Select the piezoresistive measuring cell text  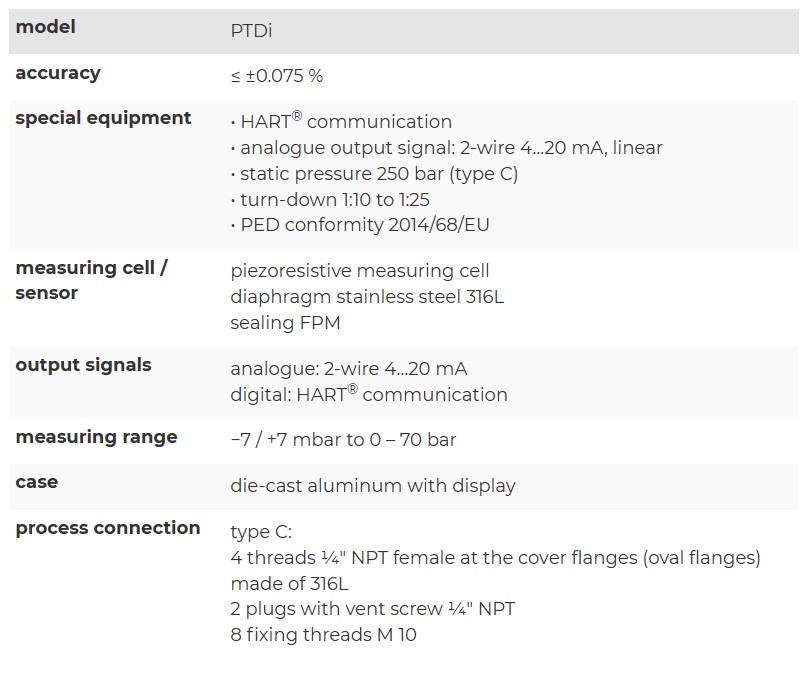click(360, 271)
